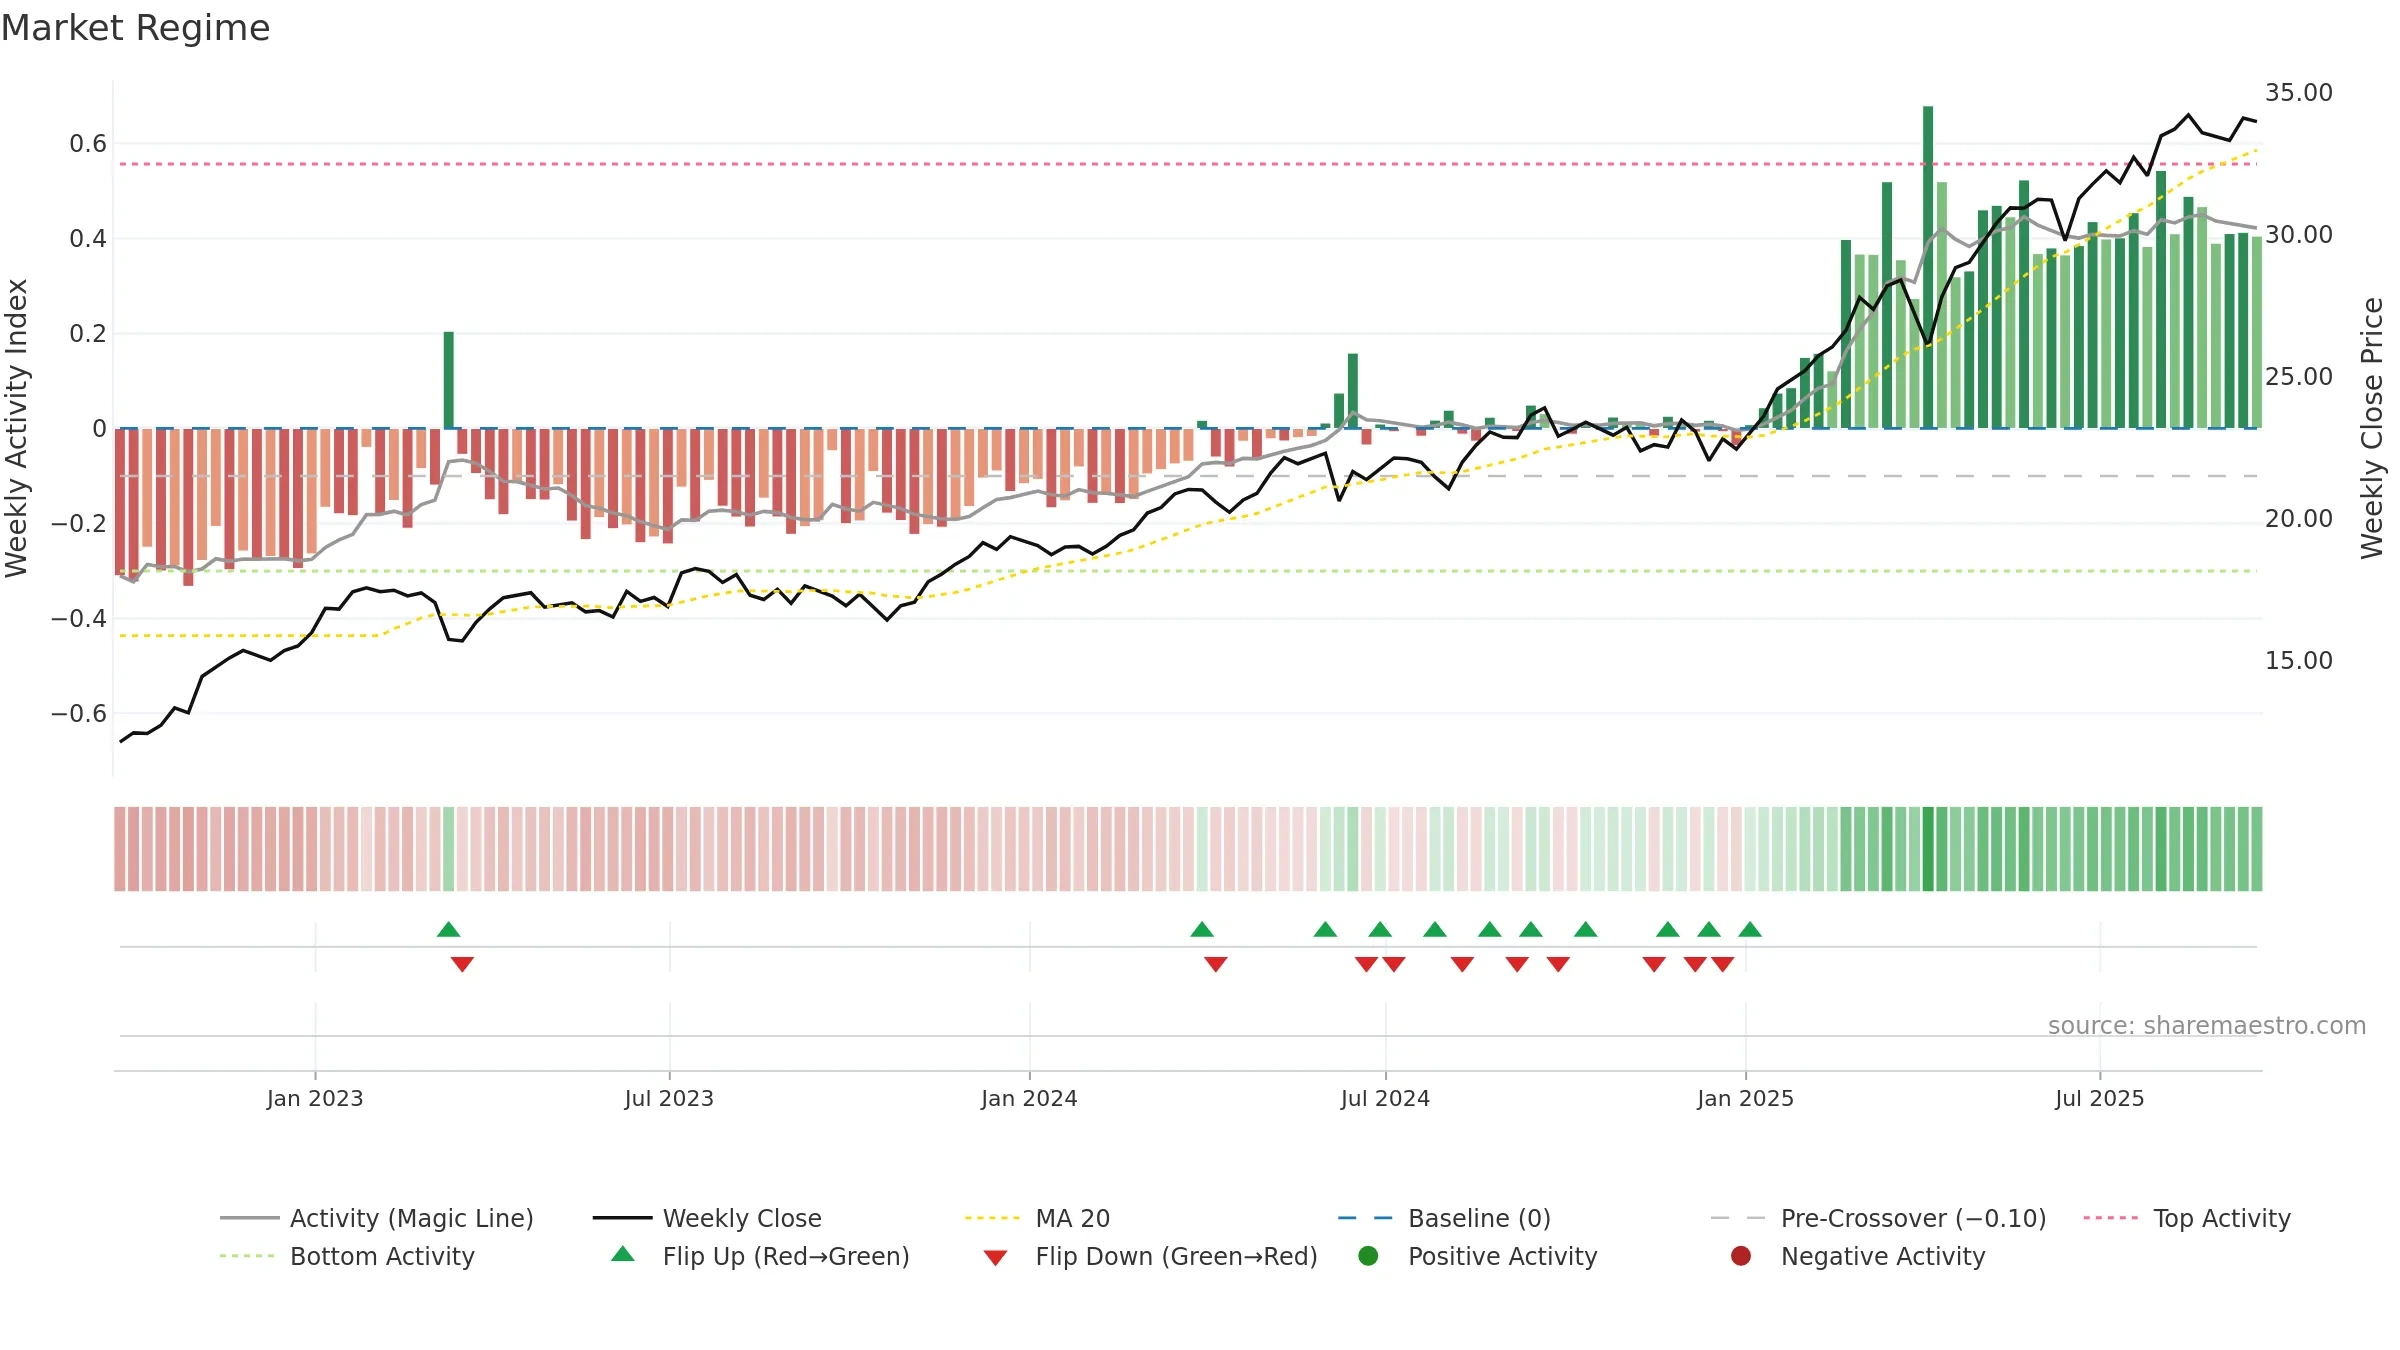Click the first green flip-up marker in 2023
Viewport: 2400px width, 1350px height.
tap(448, 930)
